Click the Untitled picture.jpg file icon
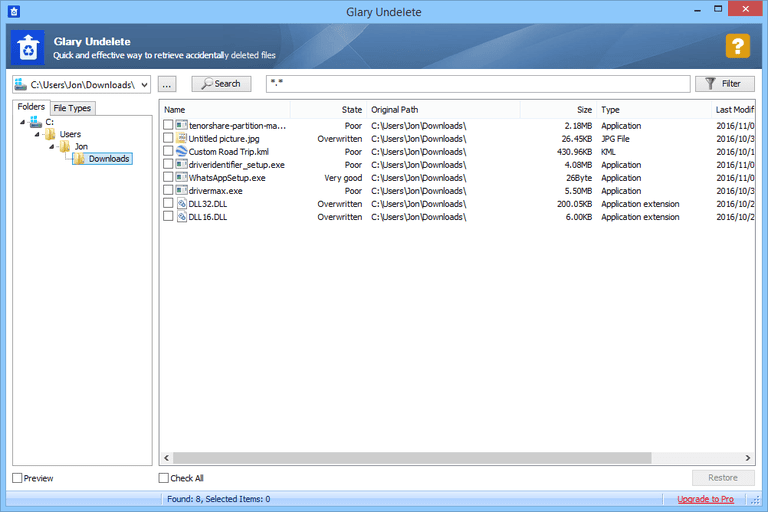768x512 pixels. click(181, 138)
